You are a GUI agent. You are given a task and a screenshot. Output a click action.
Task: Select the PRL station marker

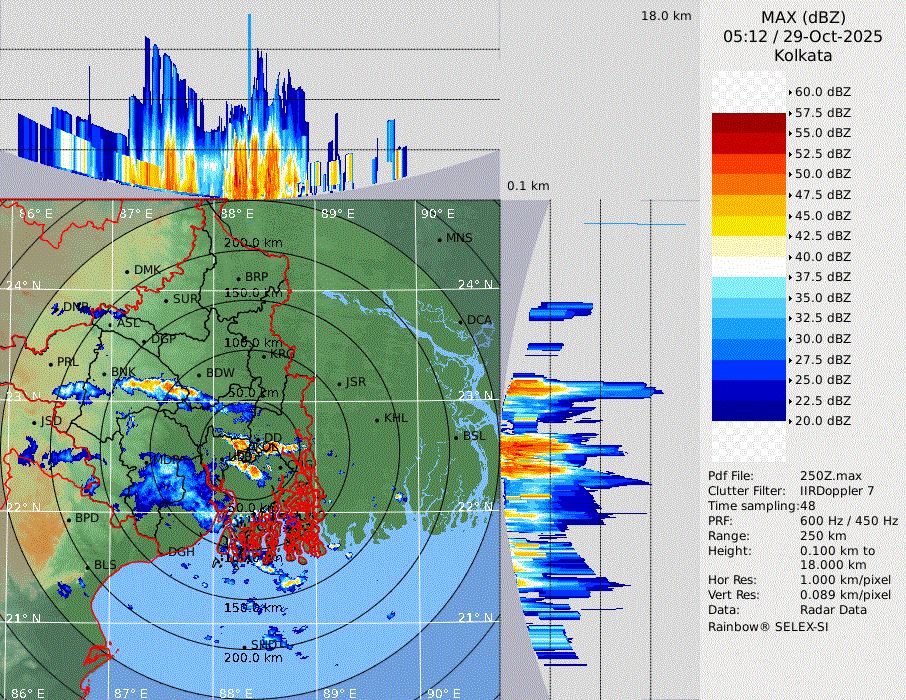(x=51, y=363)
